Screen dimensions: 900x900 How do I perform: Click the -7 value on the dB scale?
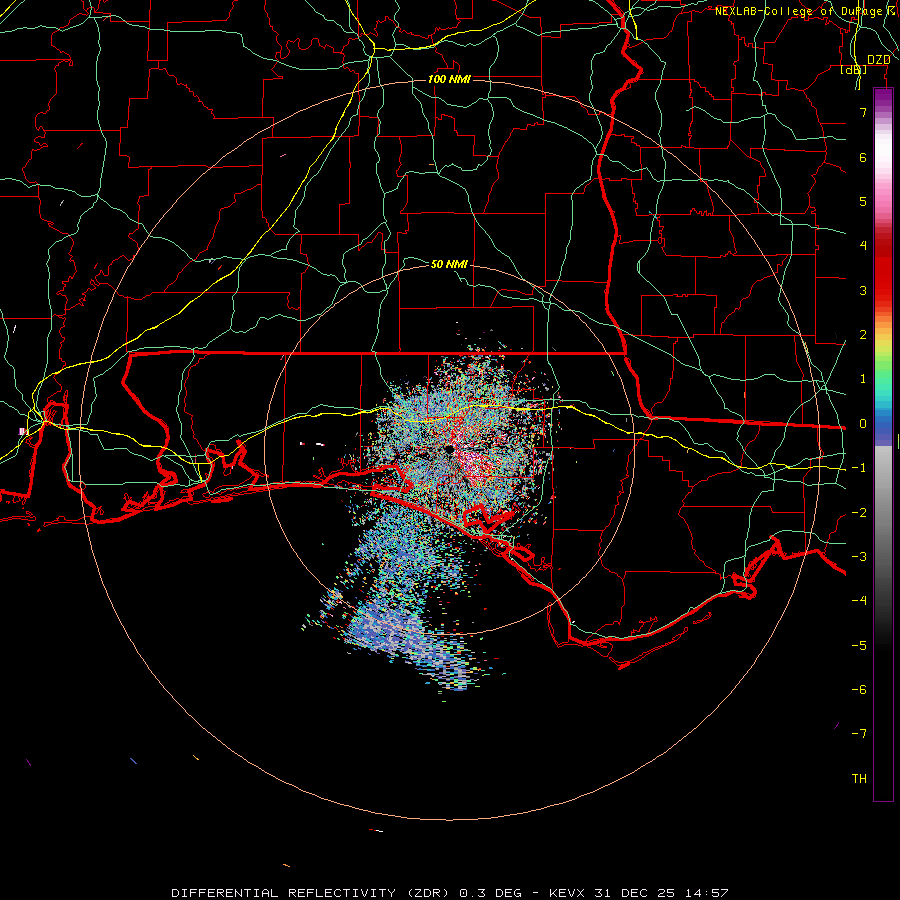click(859, 734)
